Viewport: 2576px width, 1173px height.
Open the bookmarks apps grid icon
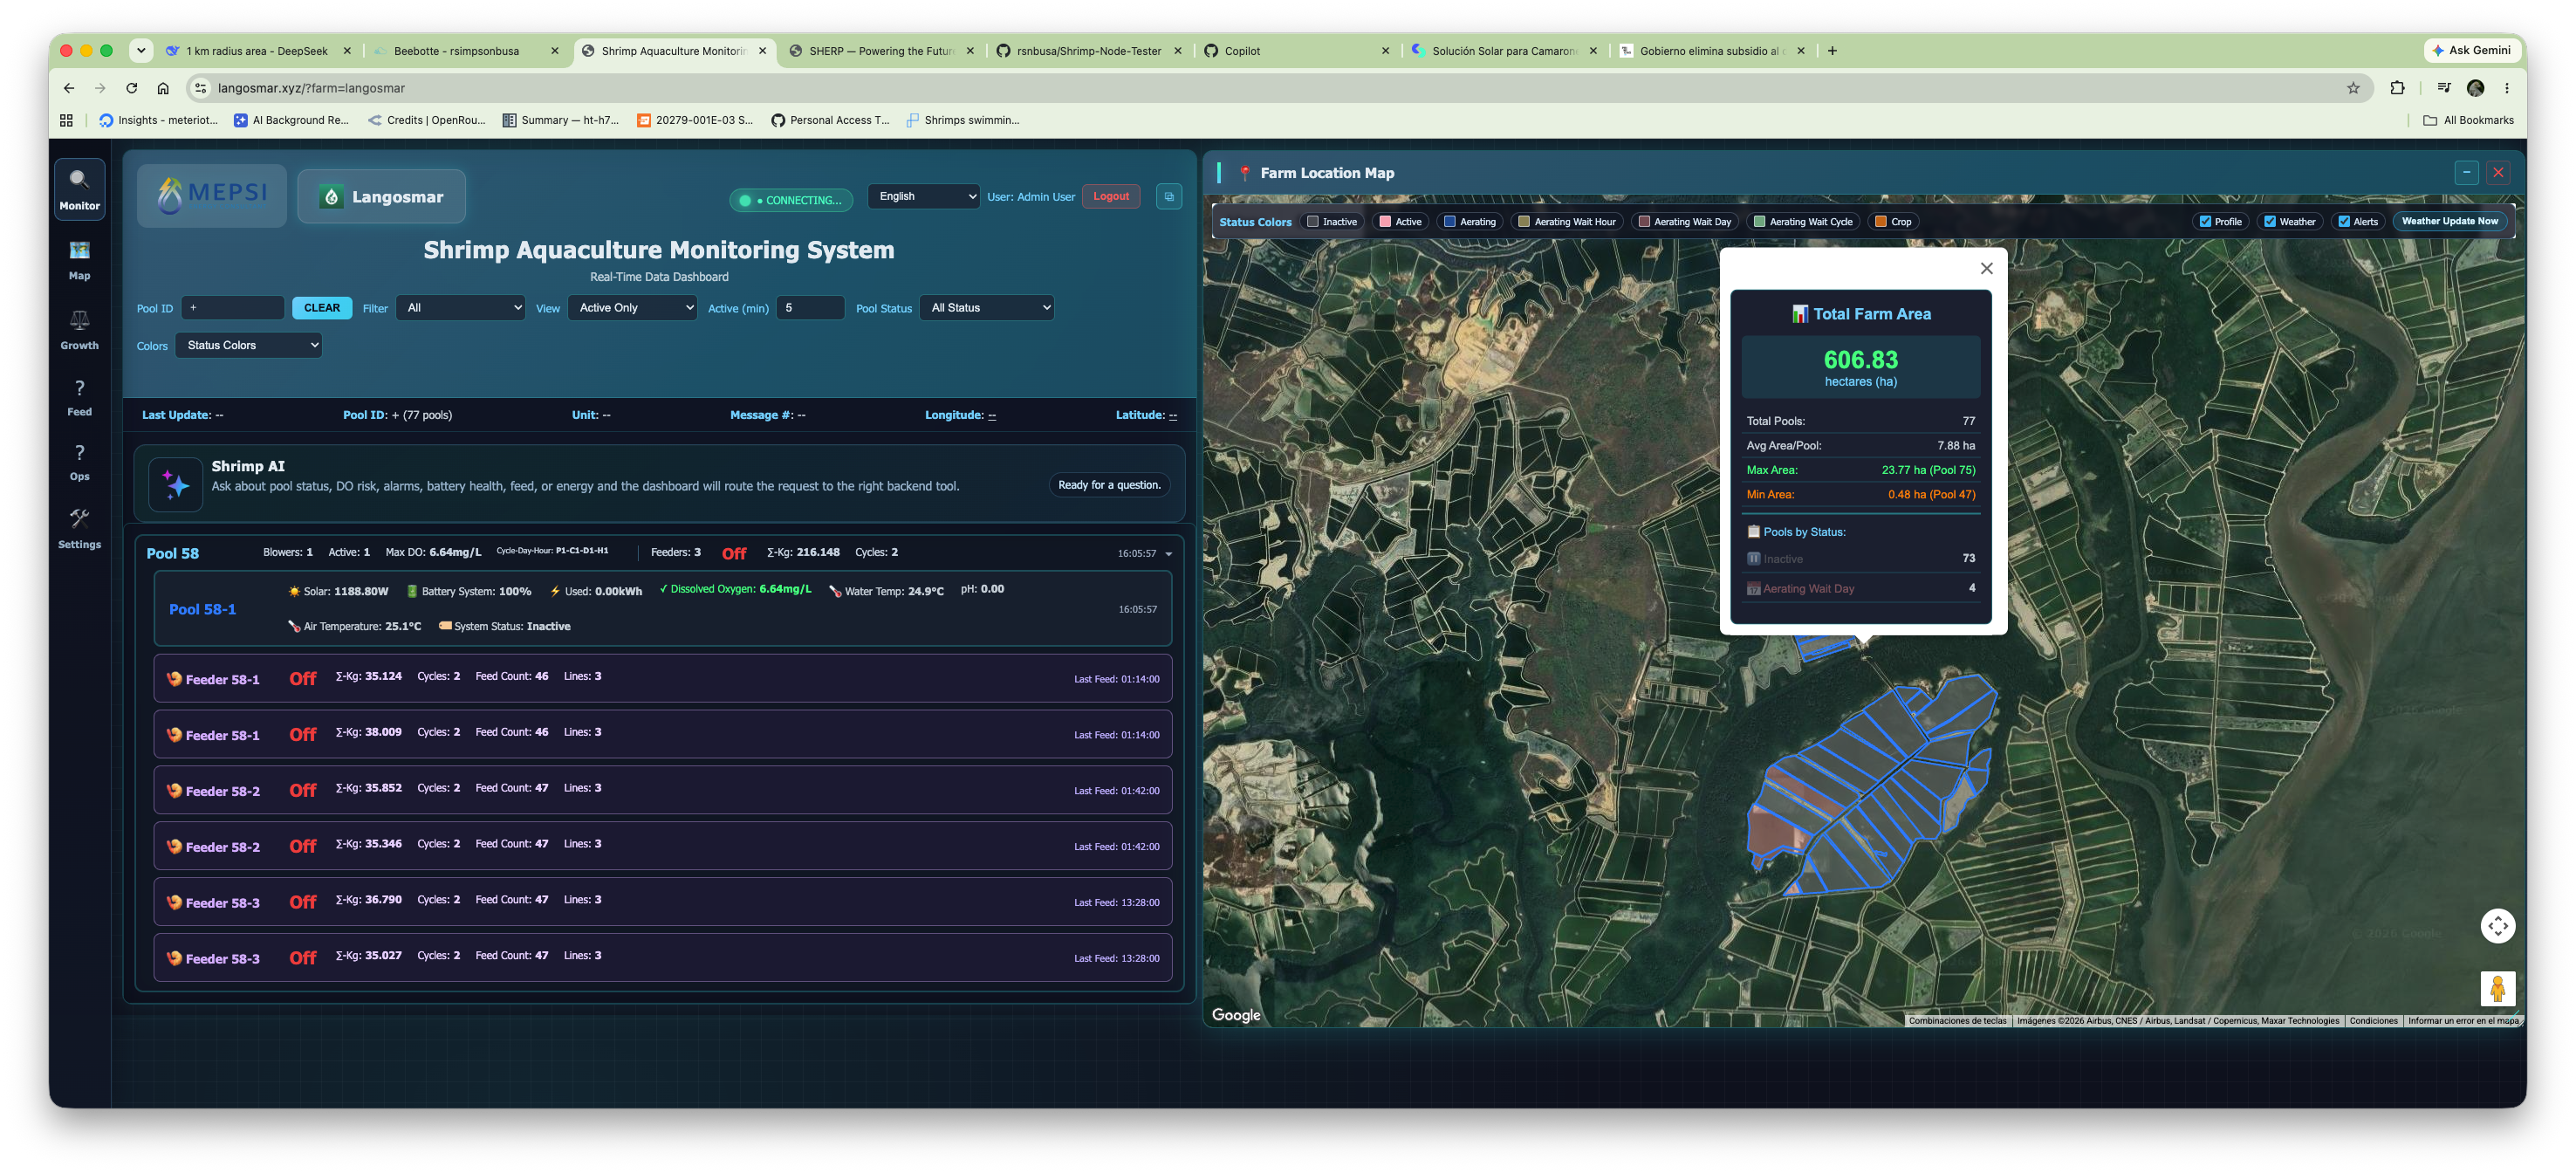pos(66,120)
